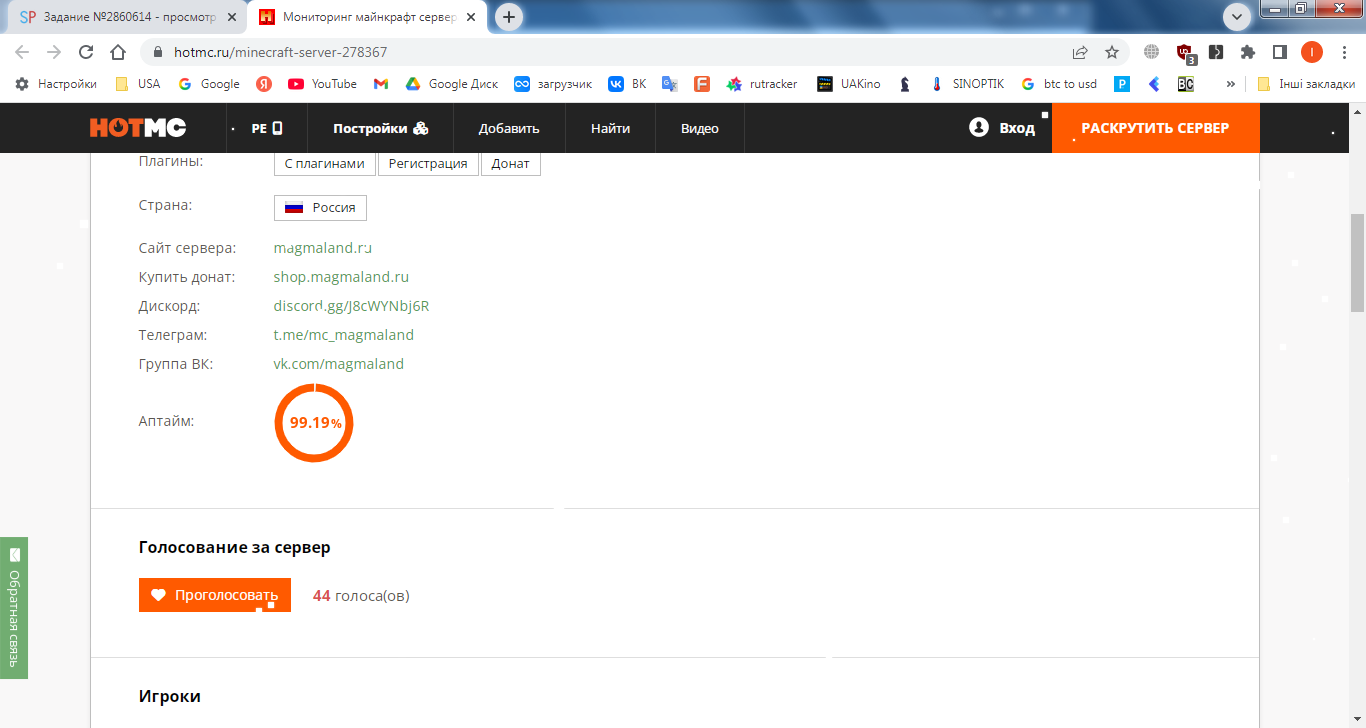The height and width of the screenshot is (728, 1366).
Task: Open the PE mobile servers section
Action: point(266,128)
